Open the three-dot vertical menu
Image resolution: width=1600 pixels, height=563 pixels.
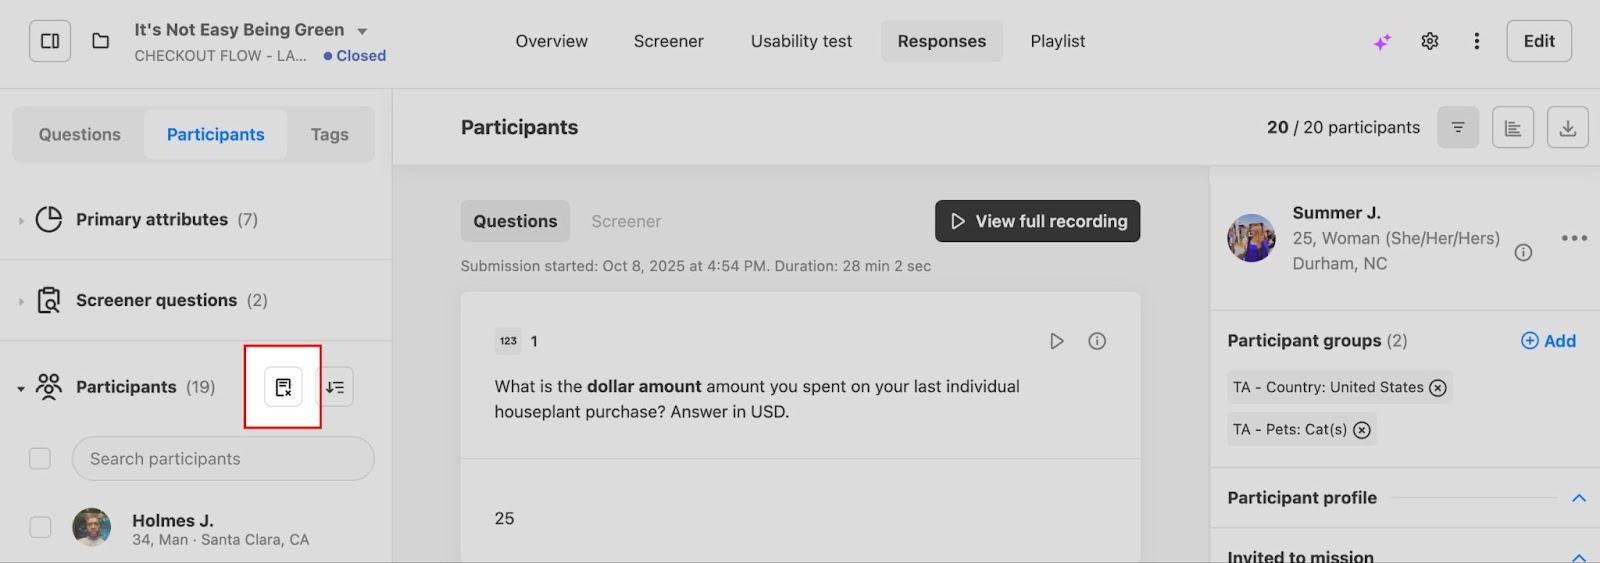click(1476, 41)
